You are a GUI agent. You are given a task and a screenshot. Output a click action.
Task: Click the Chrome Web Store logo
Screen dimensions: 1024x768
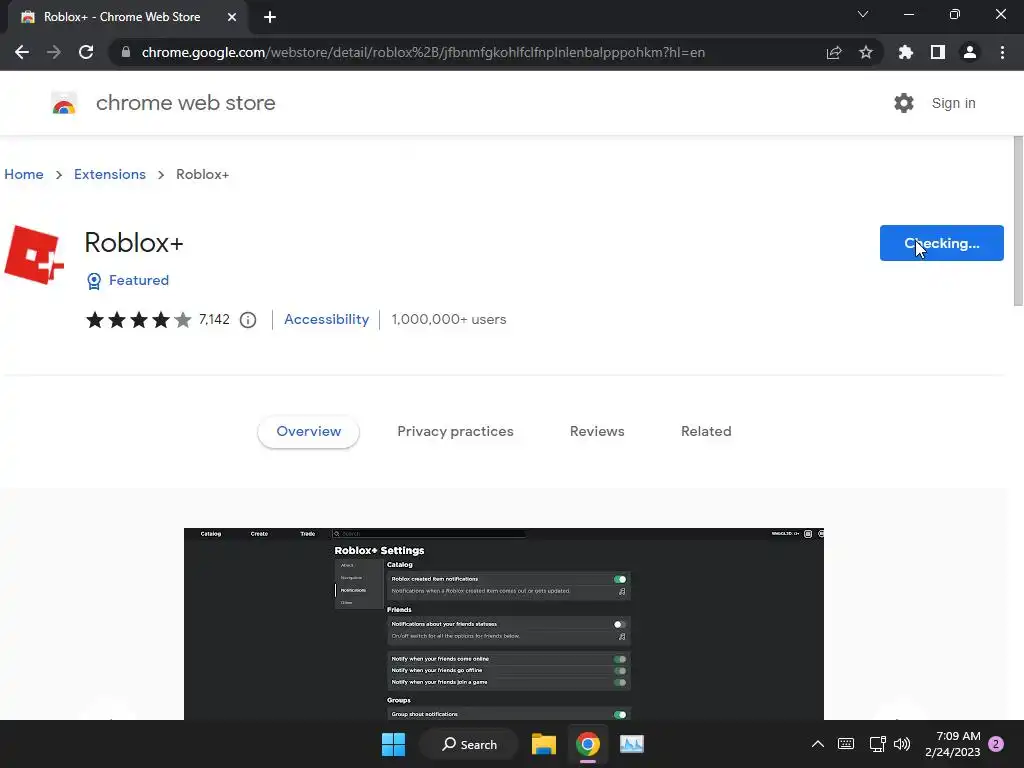(64, 103)
